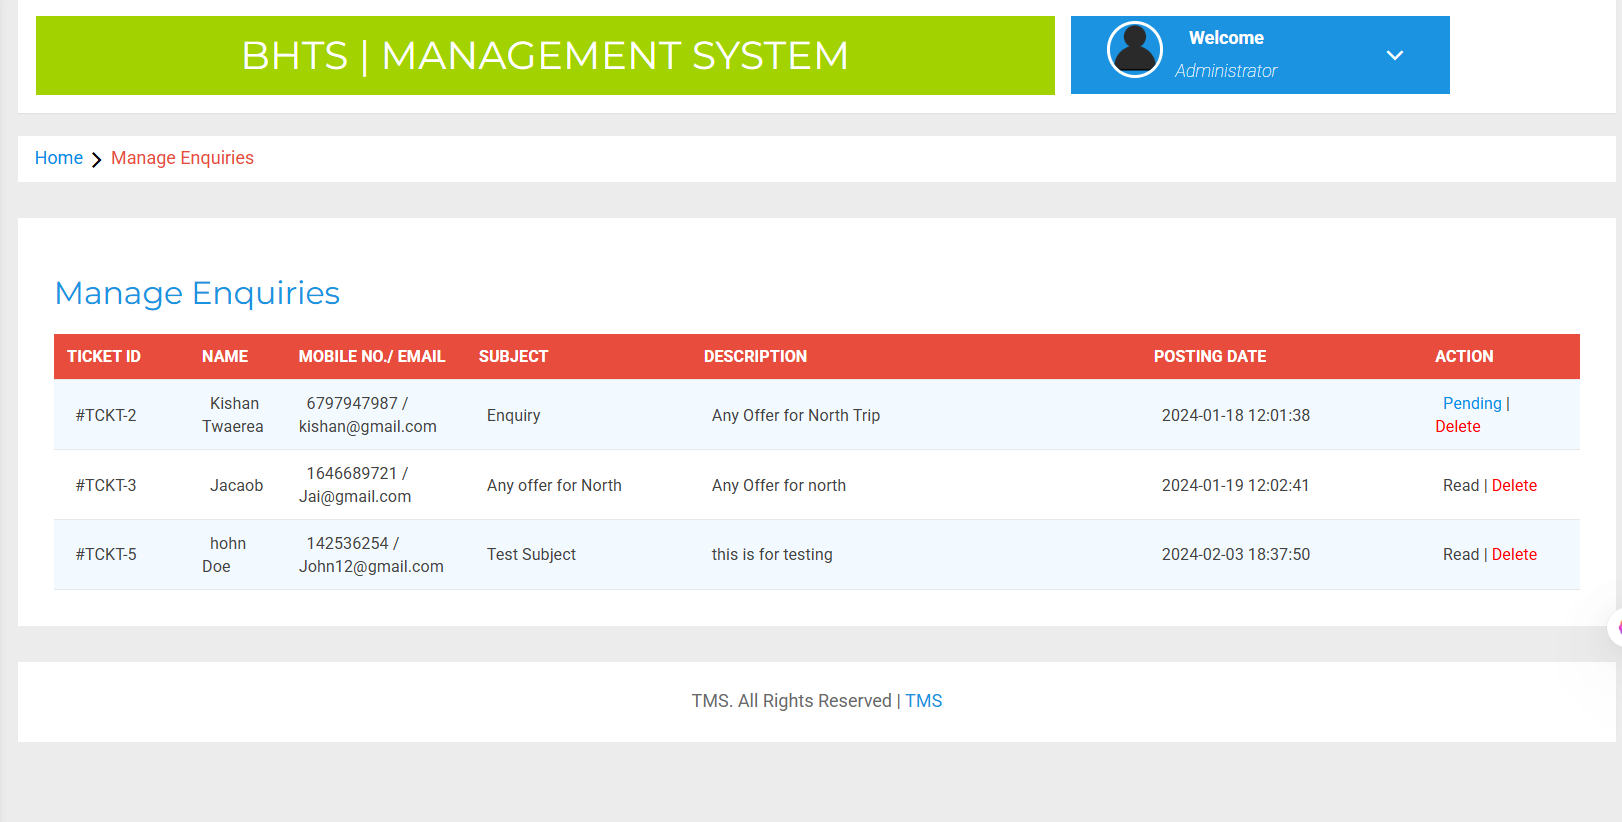Click the contact cell with kishan@gmail.com
This screenshot has width=1622, height=822.
[368, 415]
